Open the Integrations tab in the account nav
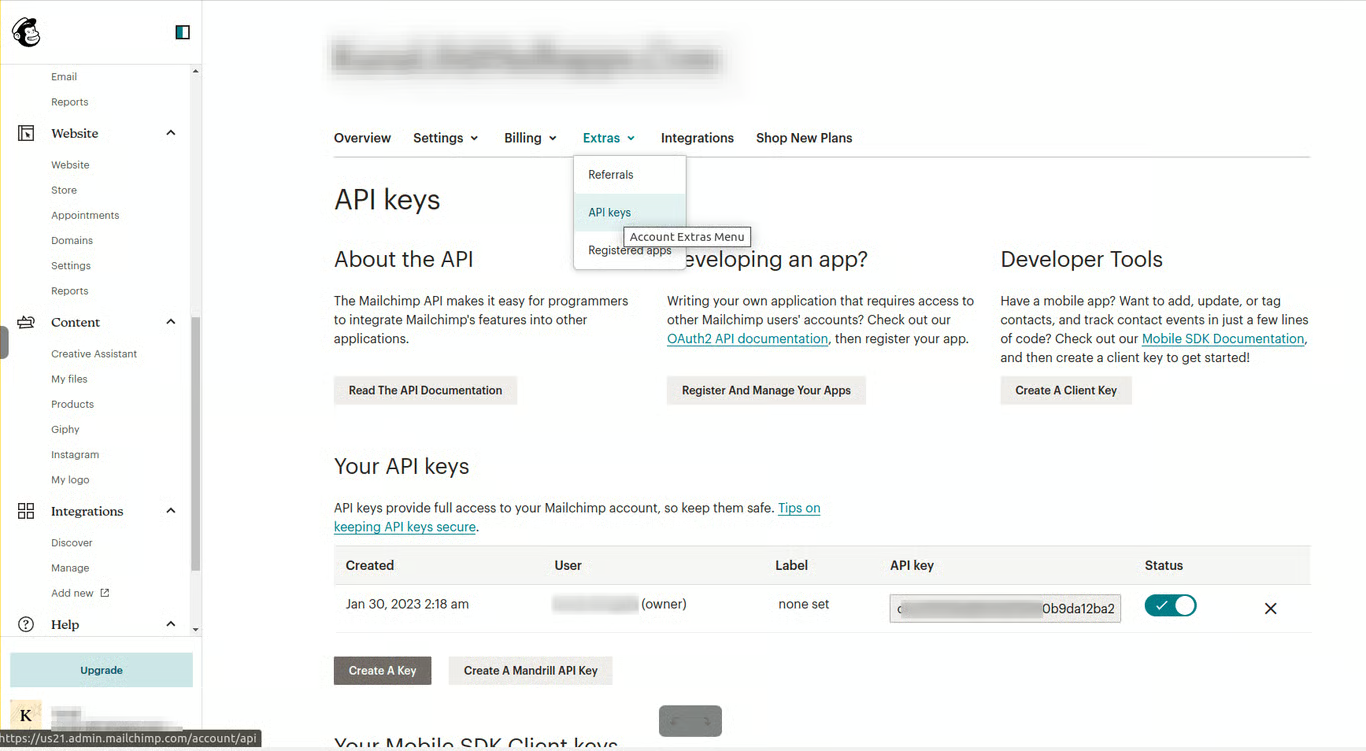The width and height of the screenshot is (1366, 751). 697,138
